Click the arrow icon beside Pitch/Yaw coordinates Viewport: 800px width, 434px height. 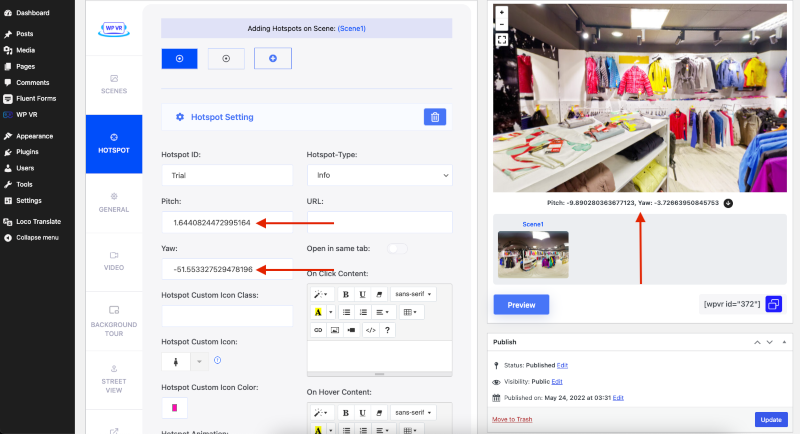pyautogui.click(x=728, y=203)
